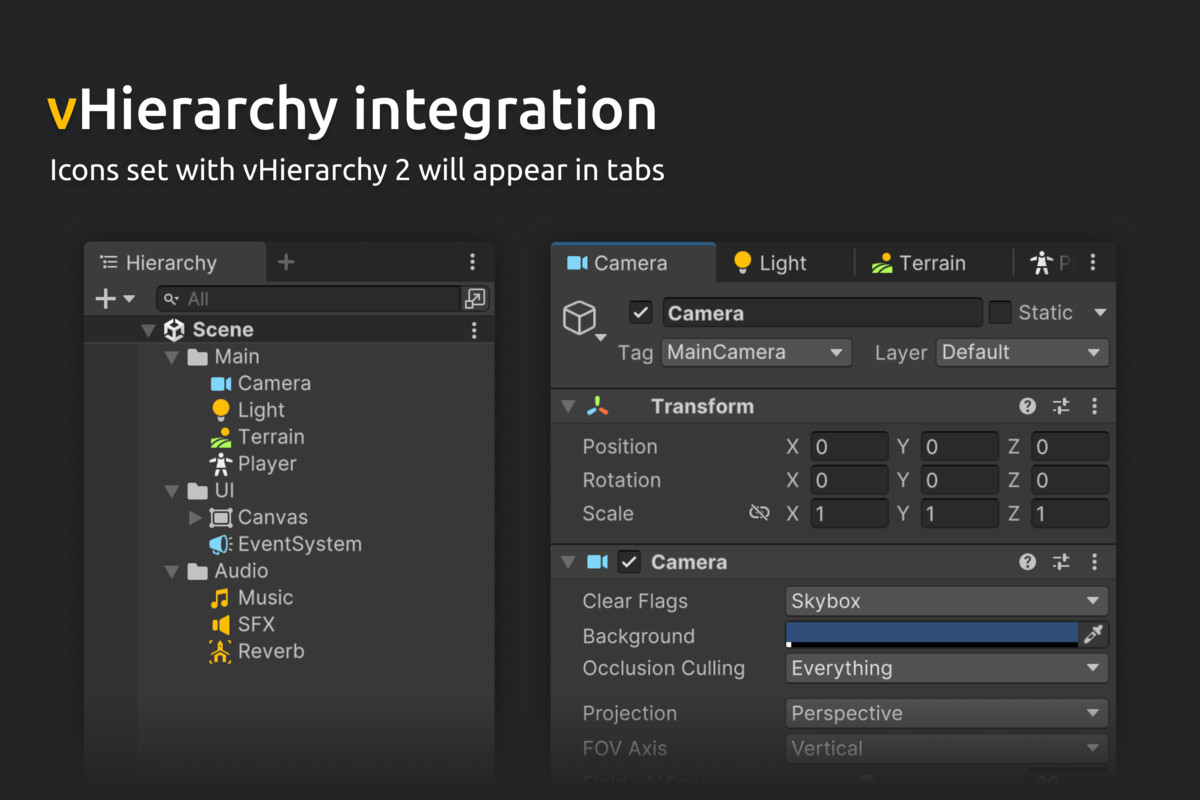
Task: Open Camera component help
Action: 1027,562
